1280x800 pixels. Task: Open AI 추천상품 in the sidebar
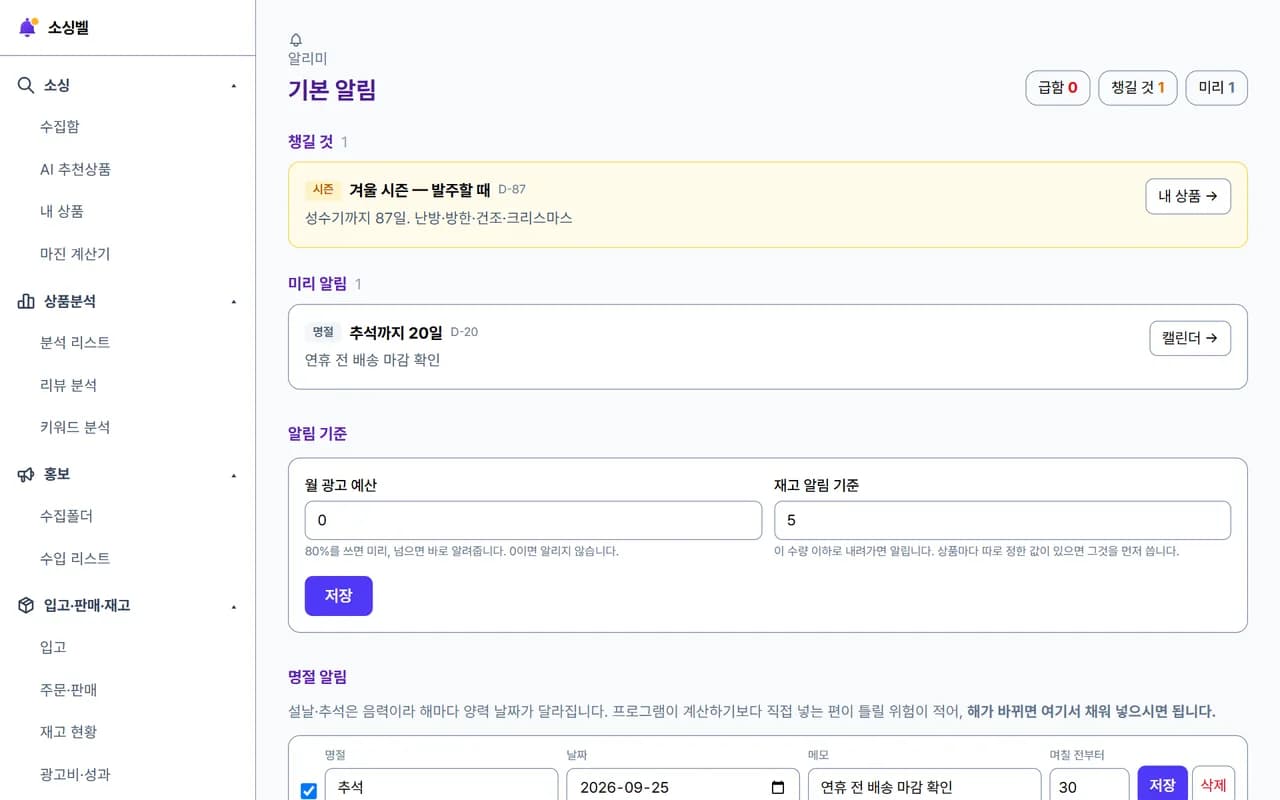pyautogui.click(x=75, y=169)
